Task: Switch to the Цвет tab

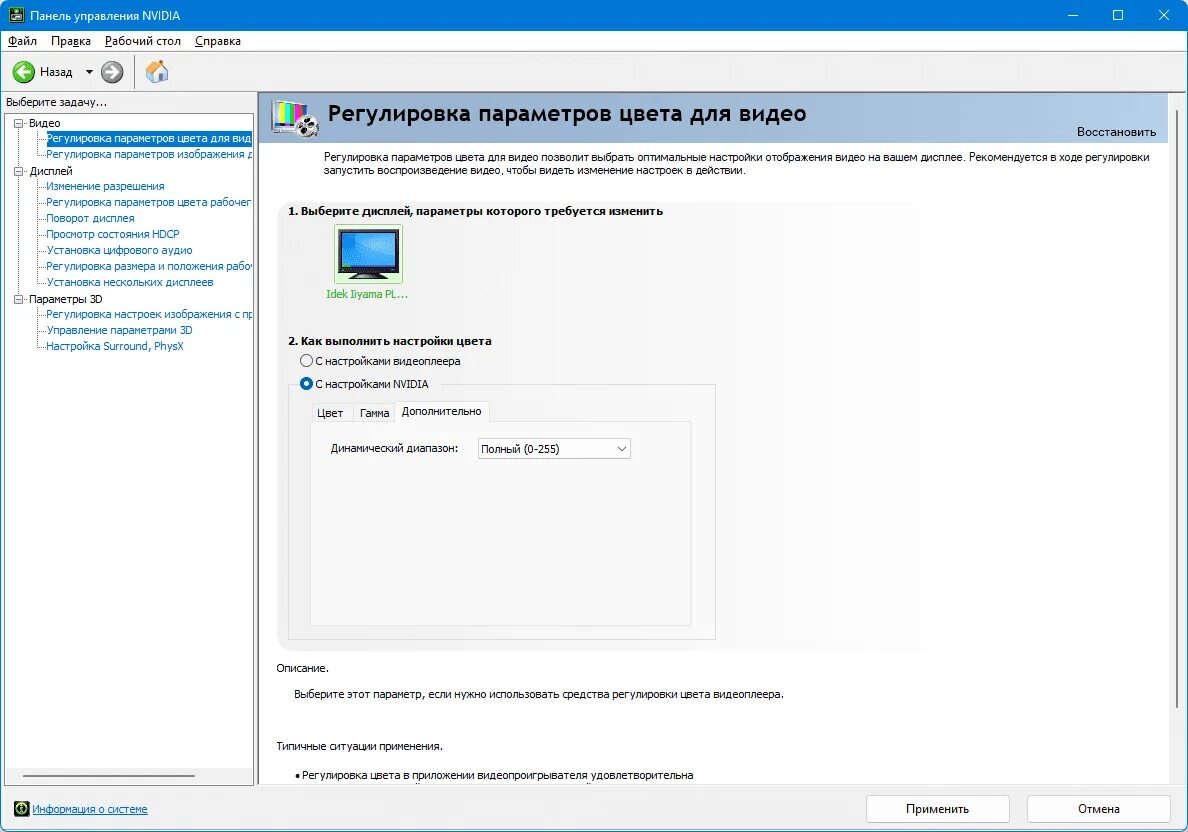Action: (330, 413)
